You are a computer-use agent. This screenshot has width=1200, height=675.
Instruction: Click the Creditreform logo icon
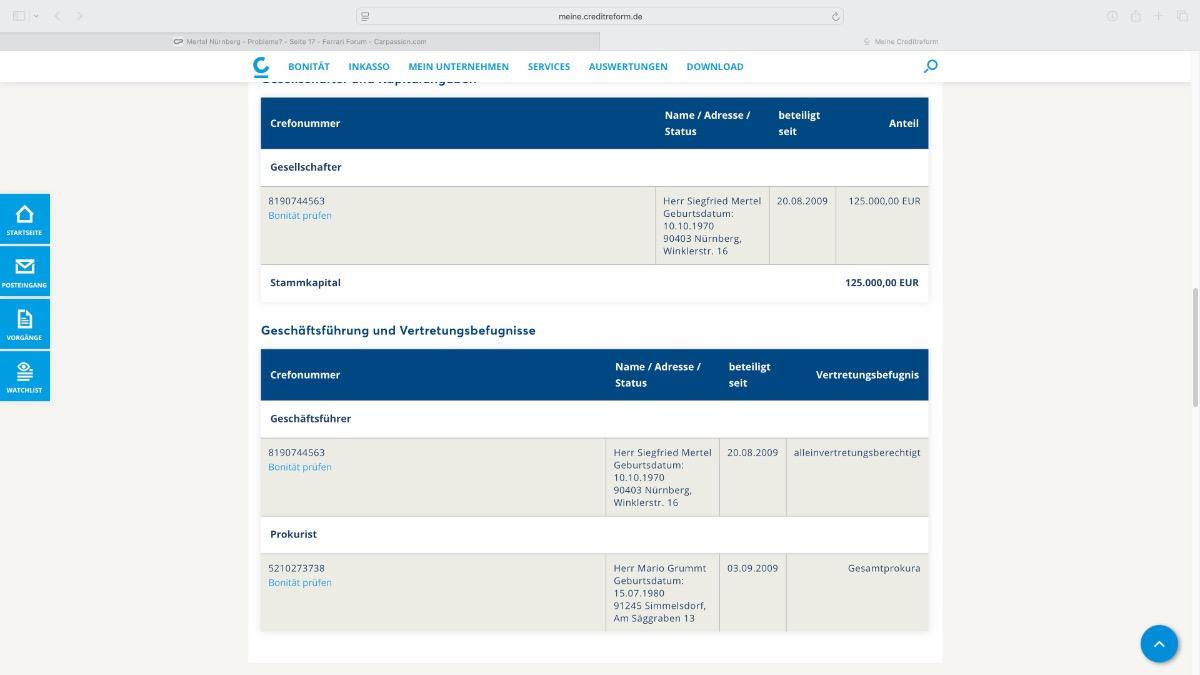tap(261, 67)
